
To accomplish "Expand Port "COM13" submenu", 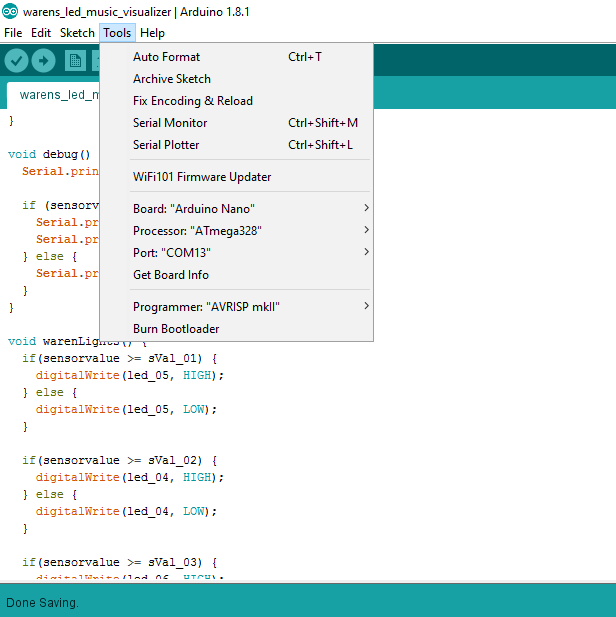I will tap(236, 253).
